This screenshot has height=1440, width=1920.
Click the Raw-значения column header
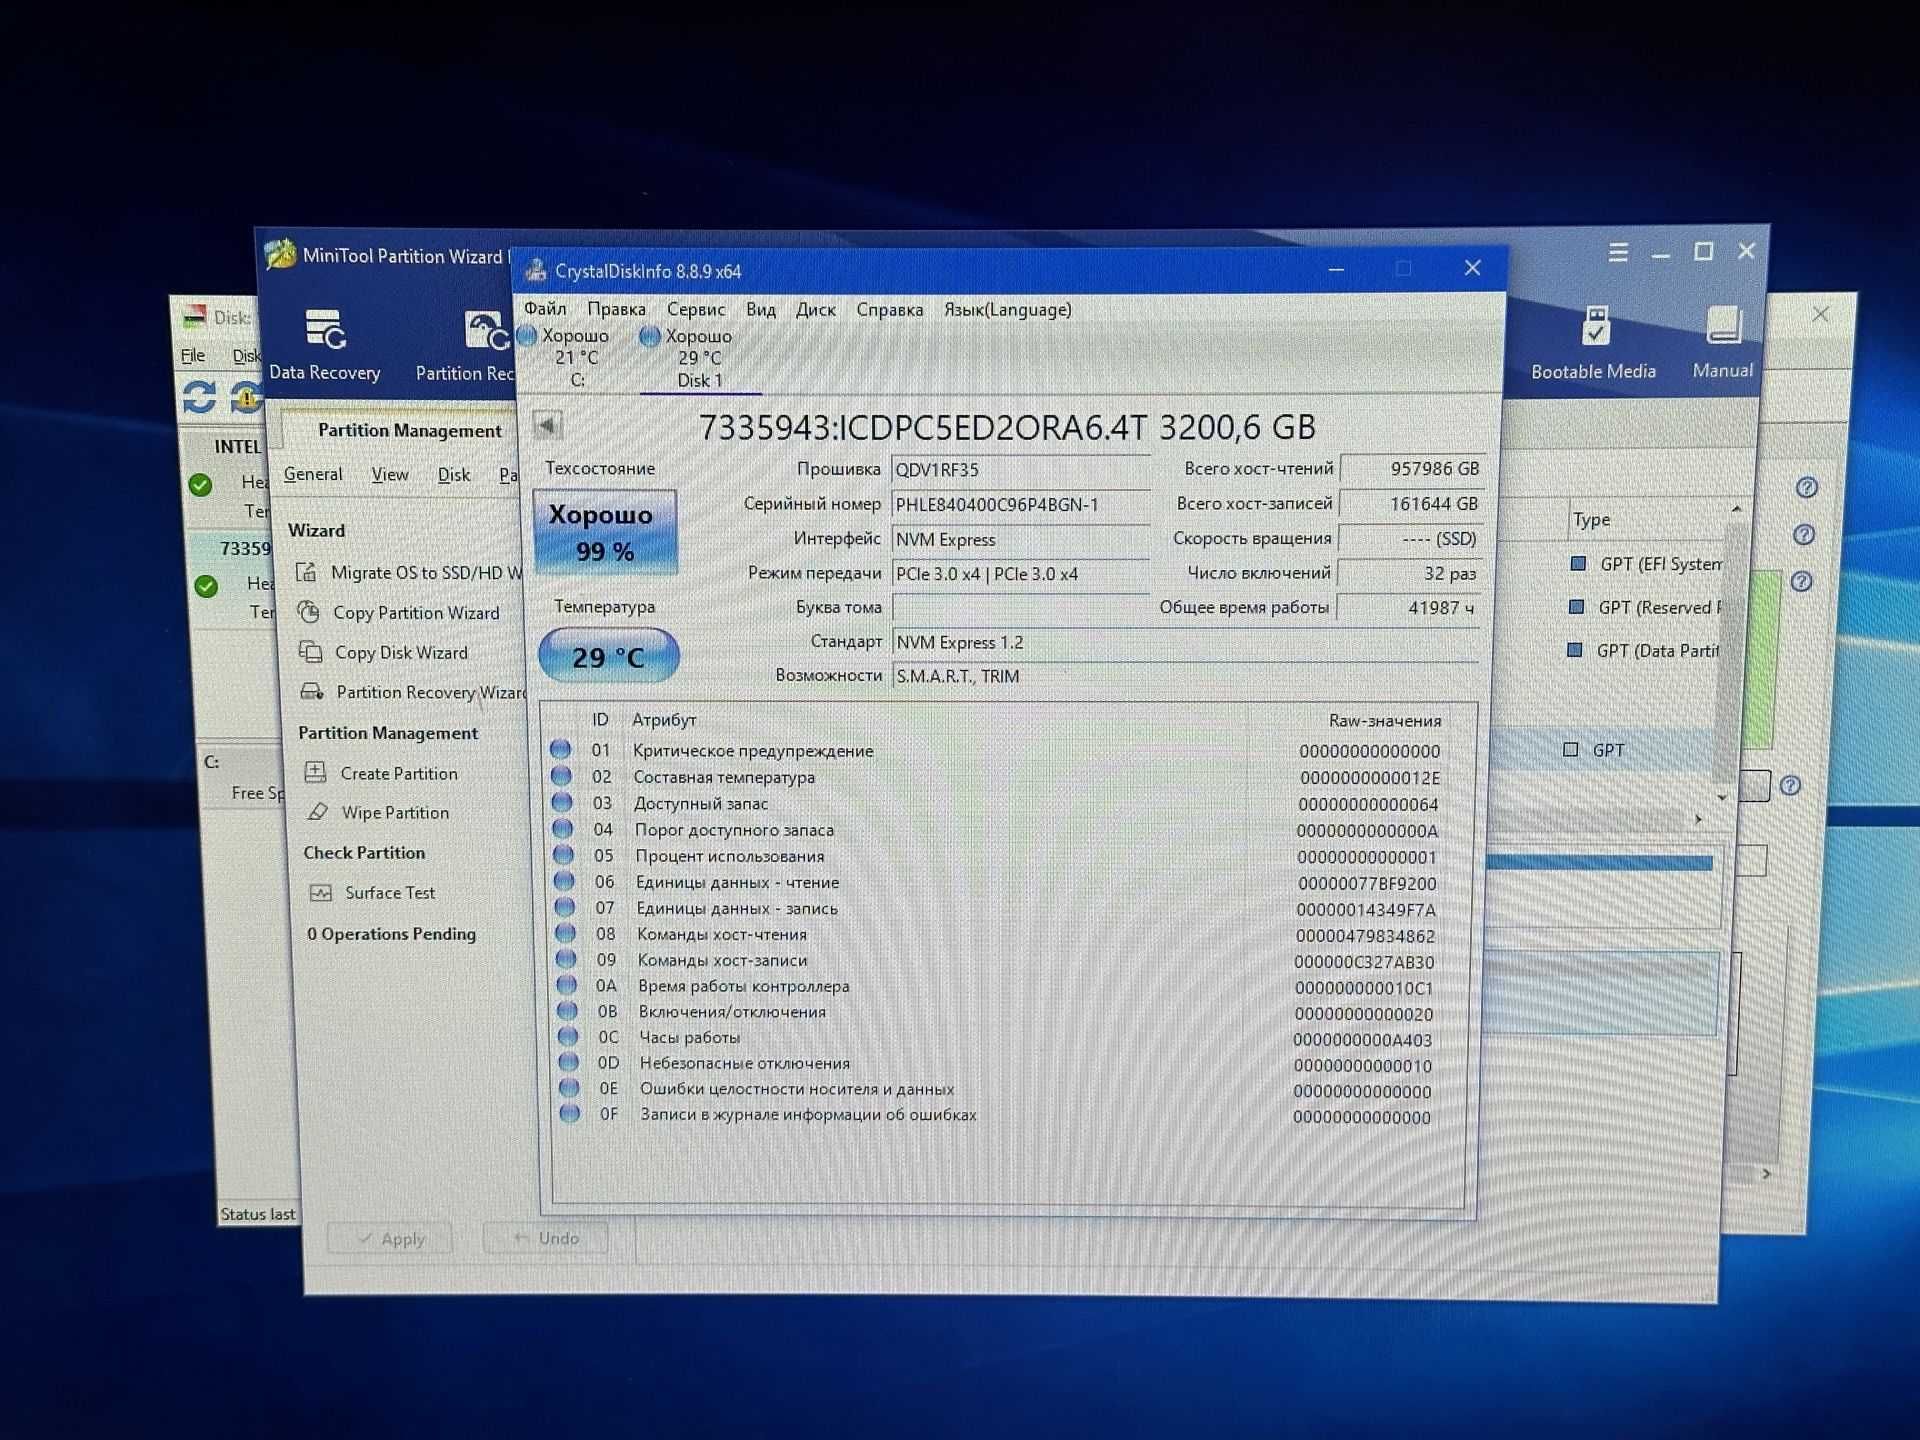(x=1385, y=720)
